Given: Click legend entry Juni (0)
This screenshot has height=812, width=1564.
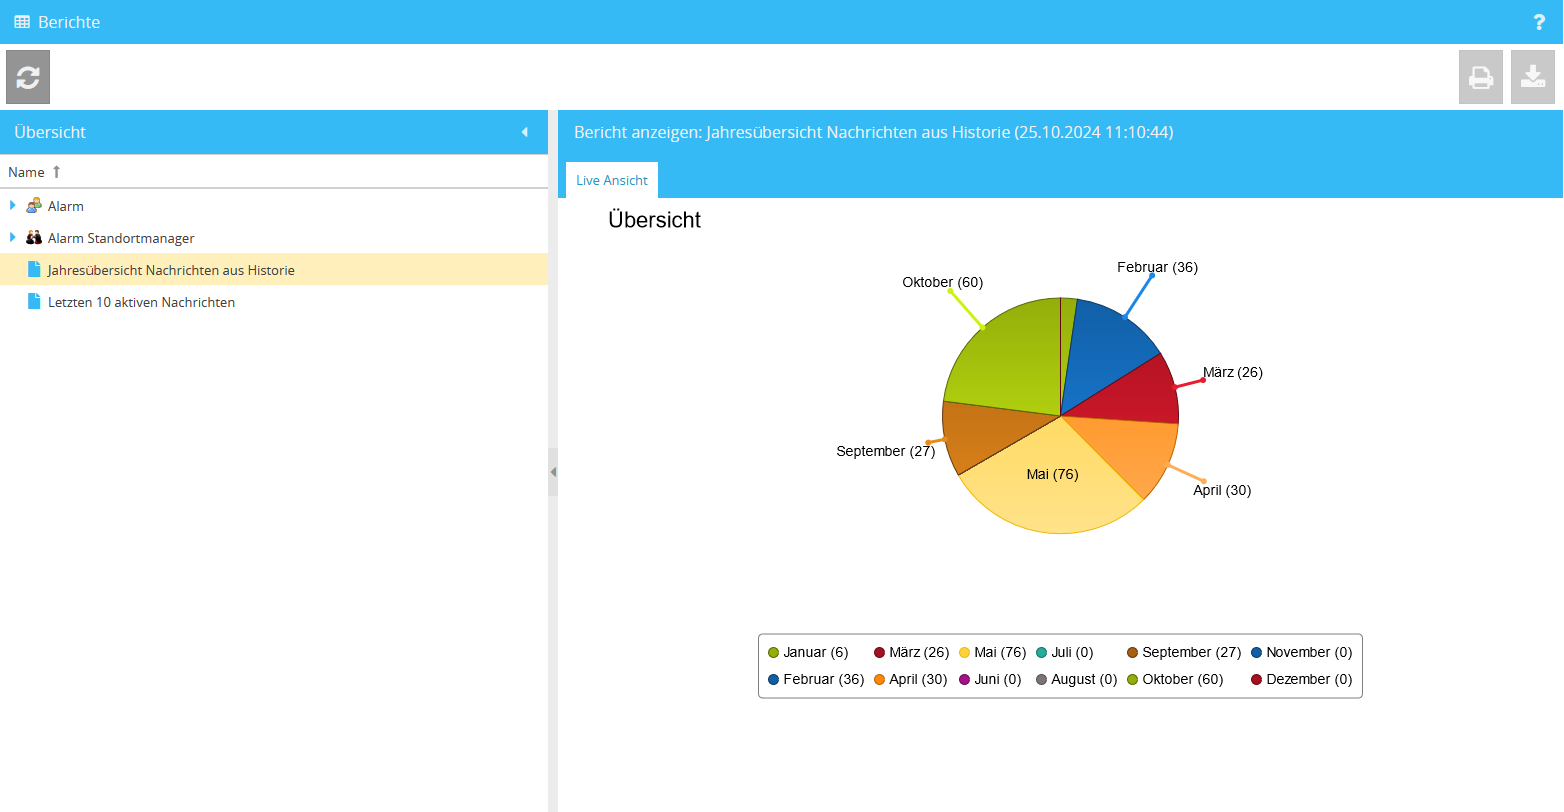Looking at the screenshot, I should click(990, 679).
